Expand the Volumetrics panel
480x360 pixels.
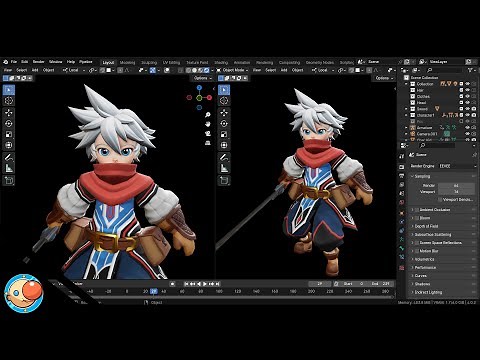(412, 259)
